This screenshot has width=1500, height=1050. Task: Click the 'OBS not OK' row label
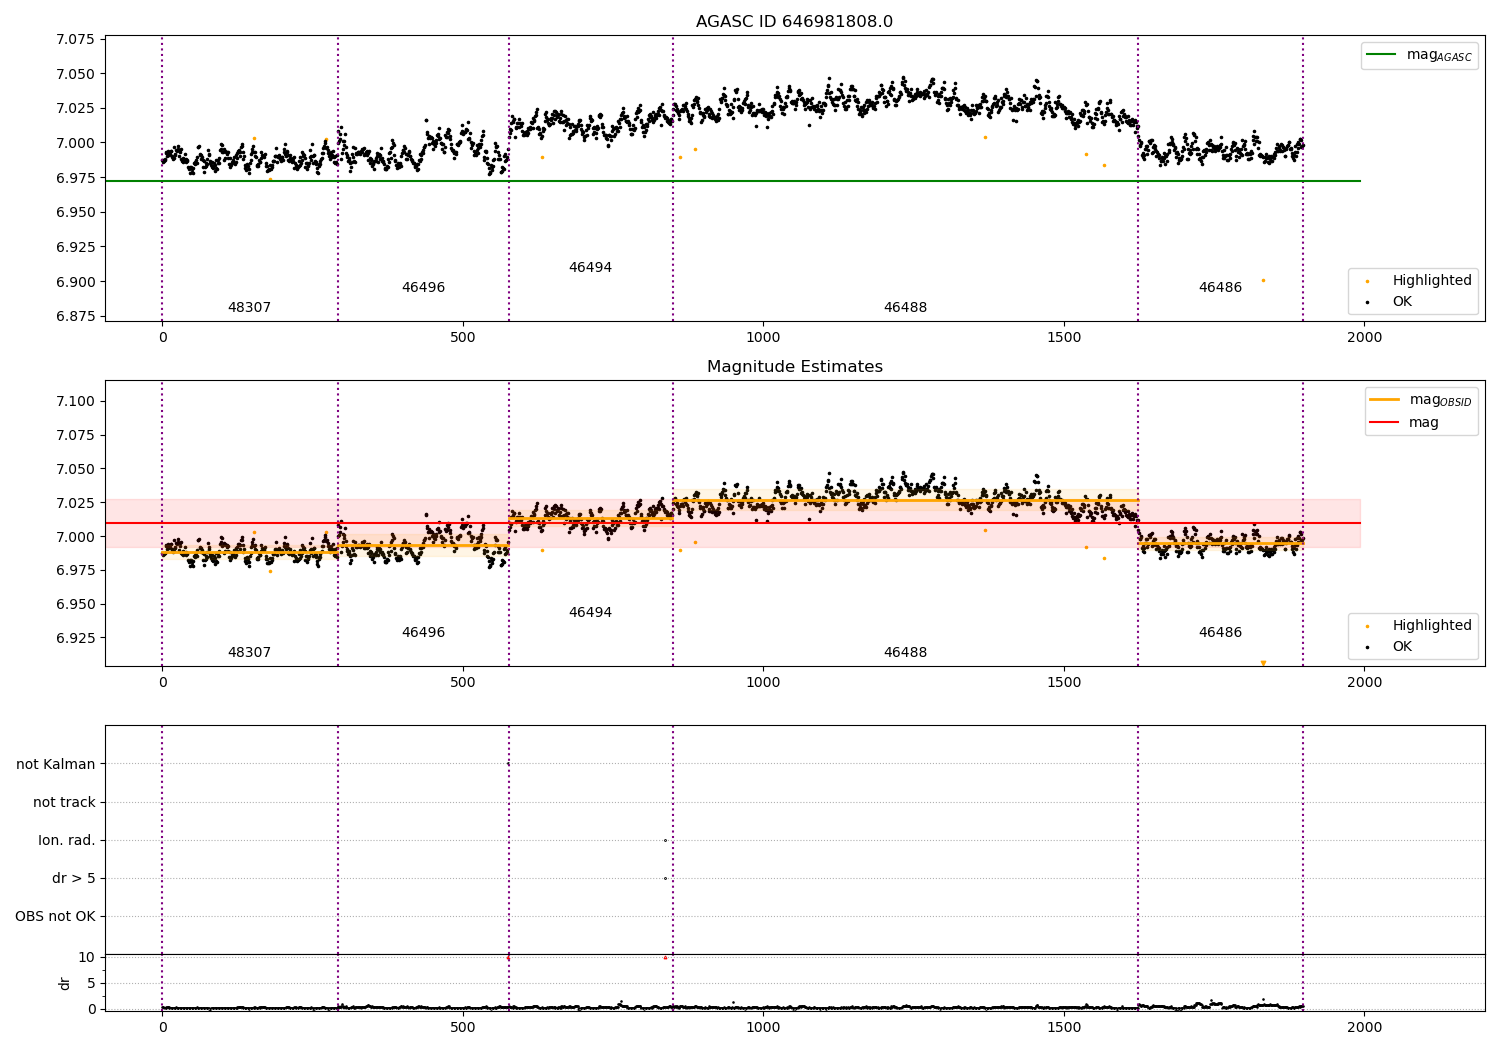point(55,917)
